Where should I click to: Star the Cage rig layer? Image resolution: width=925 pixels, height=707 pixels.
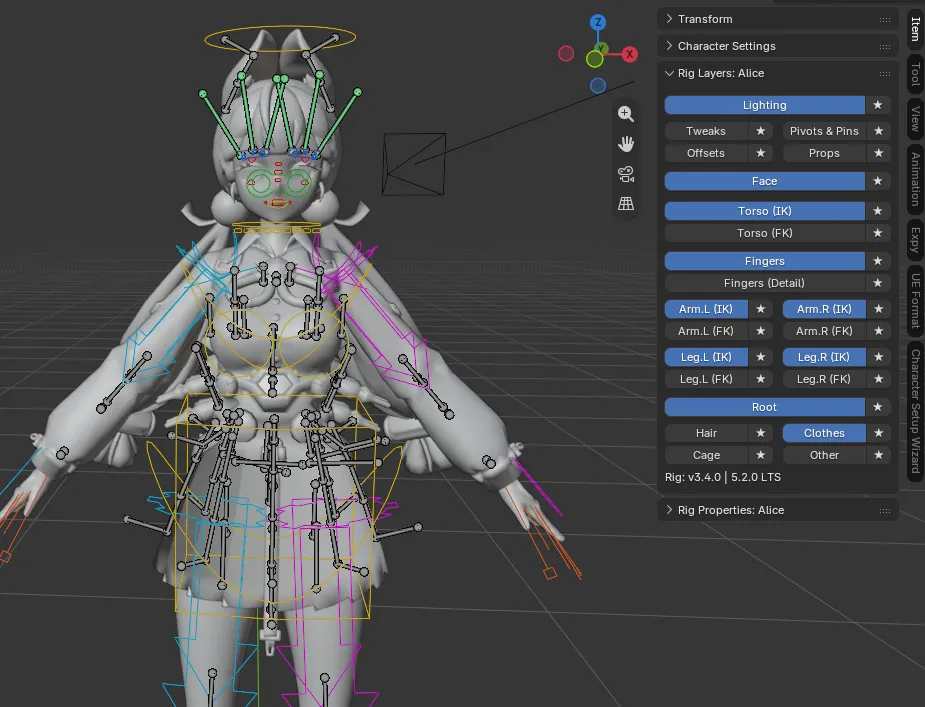pyautogui.click(x=760, y=455)
